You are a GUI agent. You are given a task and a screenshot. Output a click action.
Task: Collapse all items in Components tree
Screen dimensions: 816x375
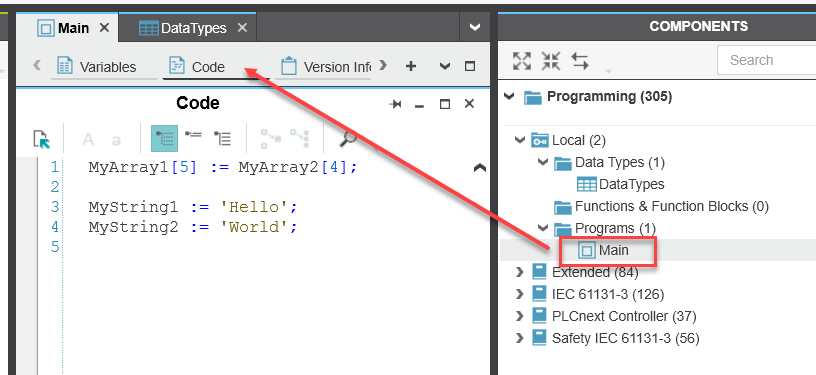pyautogui.click(x=551, y=61)
